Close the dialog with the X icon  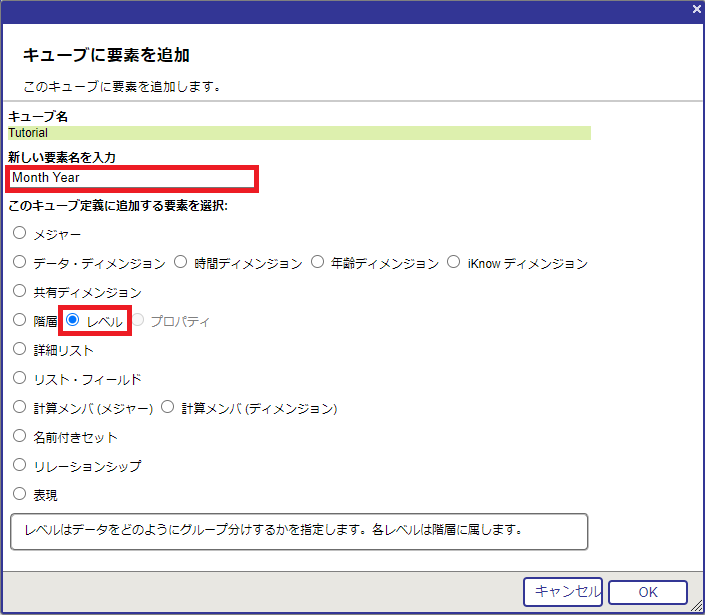pyautogui.click(x=696, y=9)
